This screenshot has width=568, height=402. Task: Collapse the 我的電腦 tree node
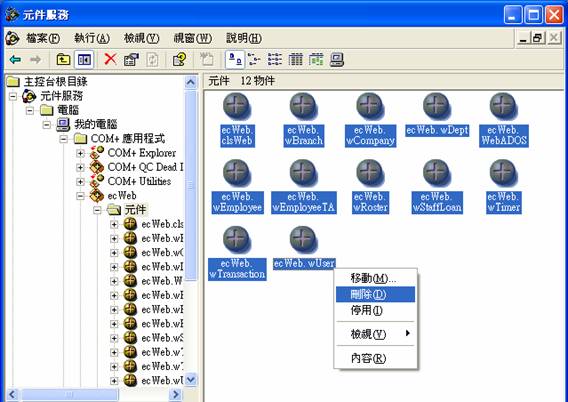(x=47, y=125)
